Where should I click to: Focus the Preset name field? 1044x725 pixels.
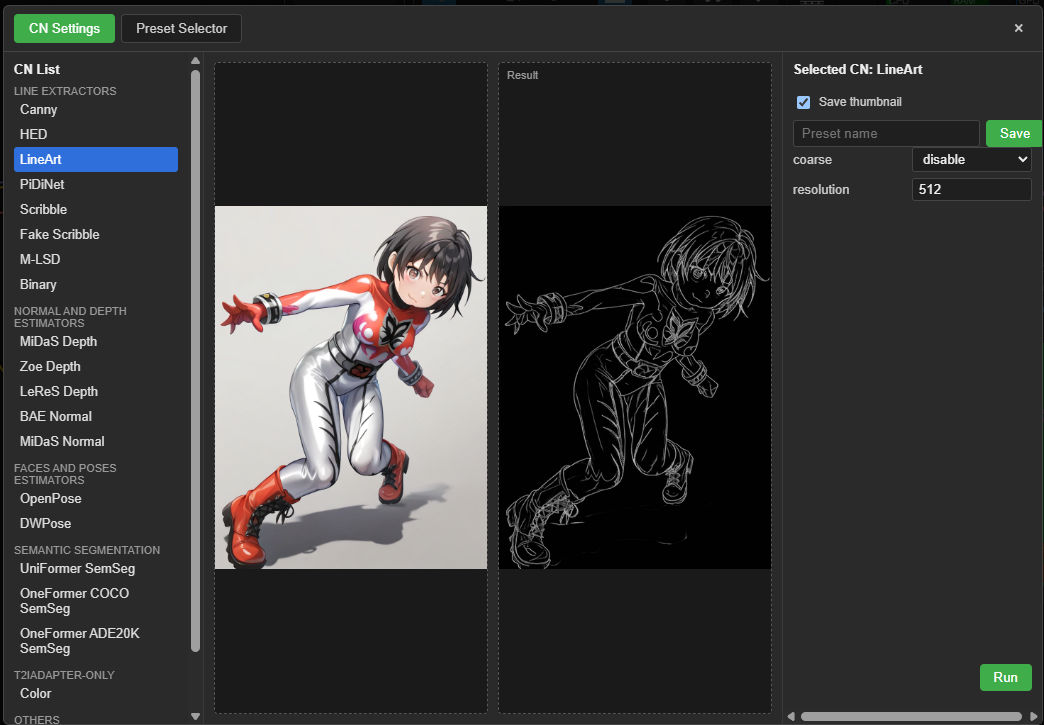pos(886,134)
